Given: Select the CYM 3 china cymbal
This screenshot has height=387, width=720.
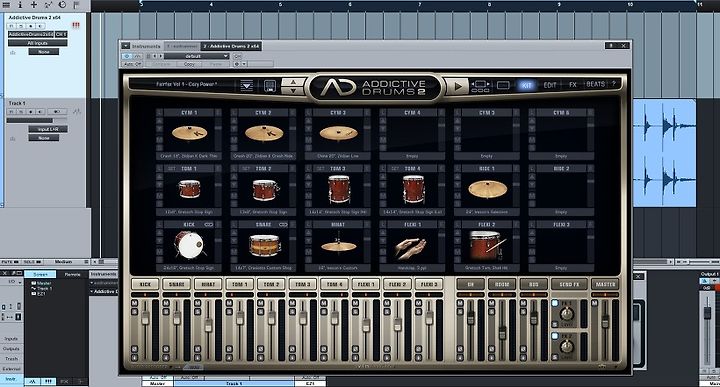Looking at the screenshot, I should [x=338, y=134].
